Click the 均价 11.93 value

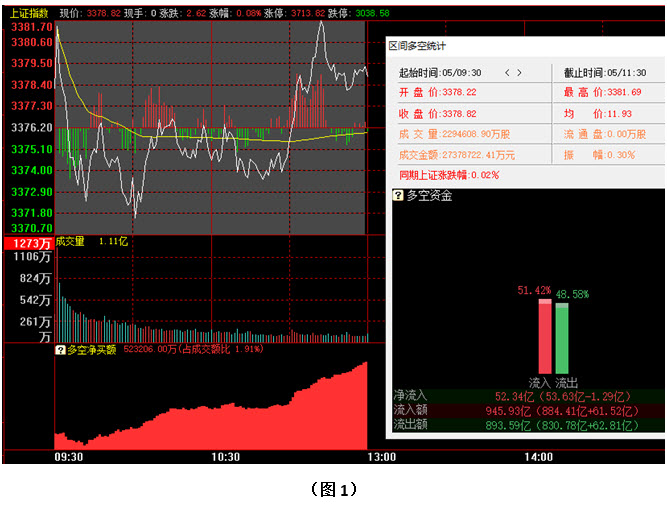click(x=619, y=114)
